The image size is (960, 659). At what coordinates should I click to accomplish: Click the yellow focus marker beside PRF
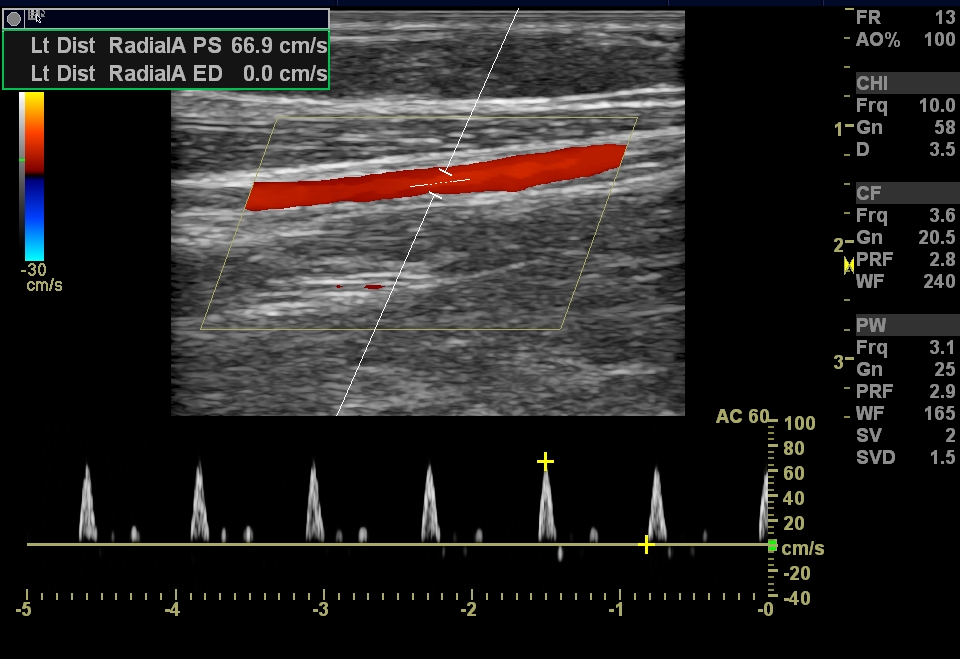click(848, 265)
